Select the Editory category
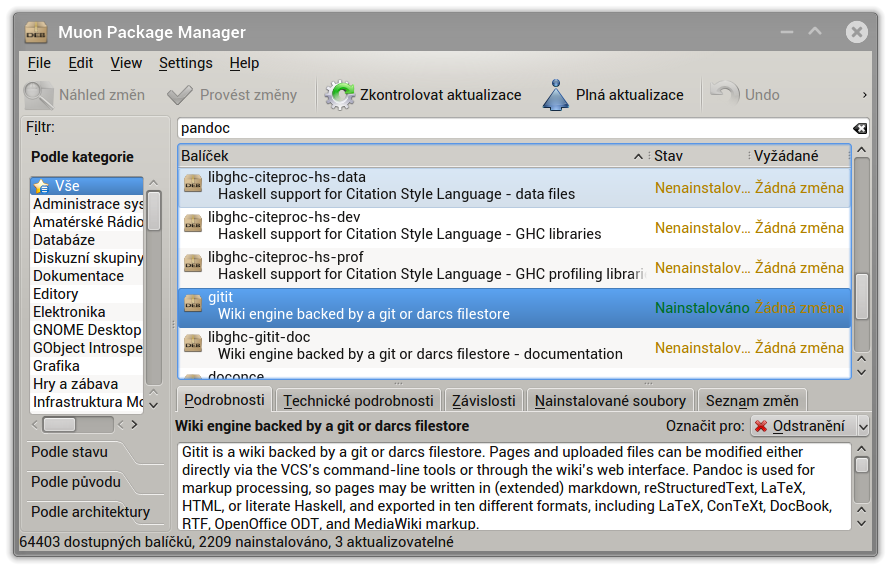The image size is (891, 570). 86,294
